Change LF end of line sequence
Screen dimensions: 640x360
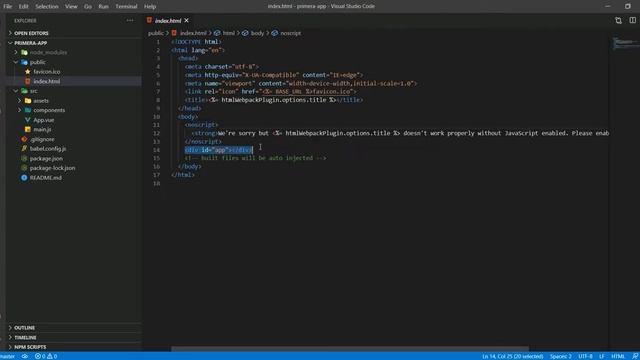[x=602, y=356]
